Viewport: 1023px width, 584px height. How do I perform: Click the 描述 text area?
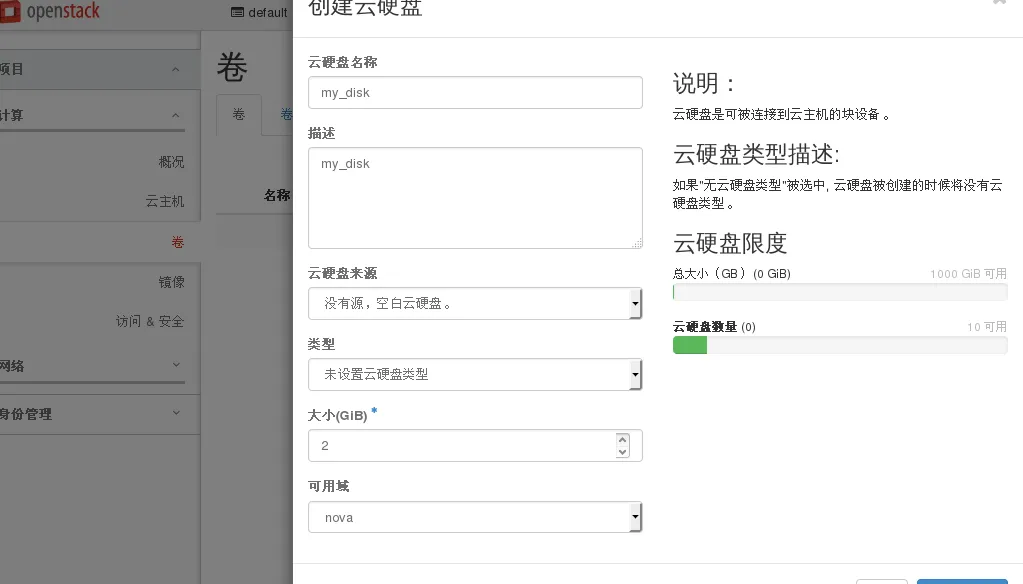(475, 198)
